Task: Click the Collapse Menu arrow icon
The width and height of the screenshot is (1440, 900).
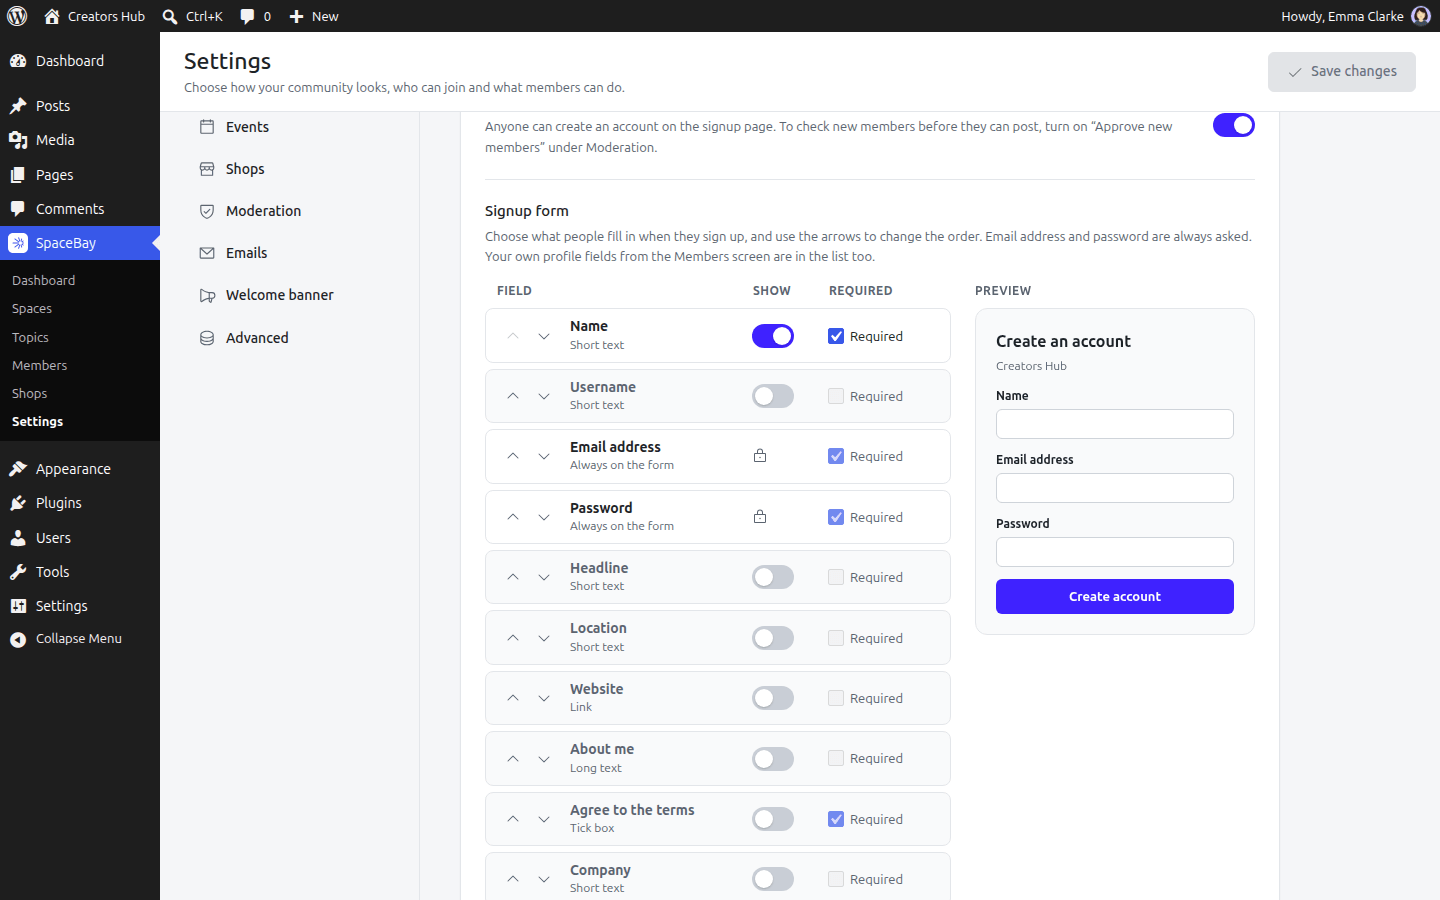Action: (18, 639)
